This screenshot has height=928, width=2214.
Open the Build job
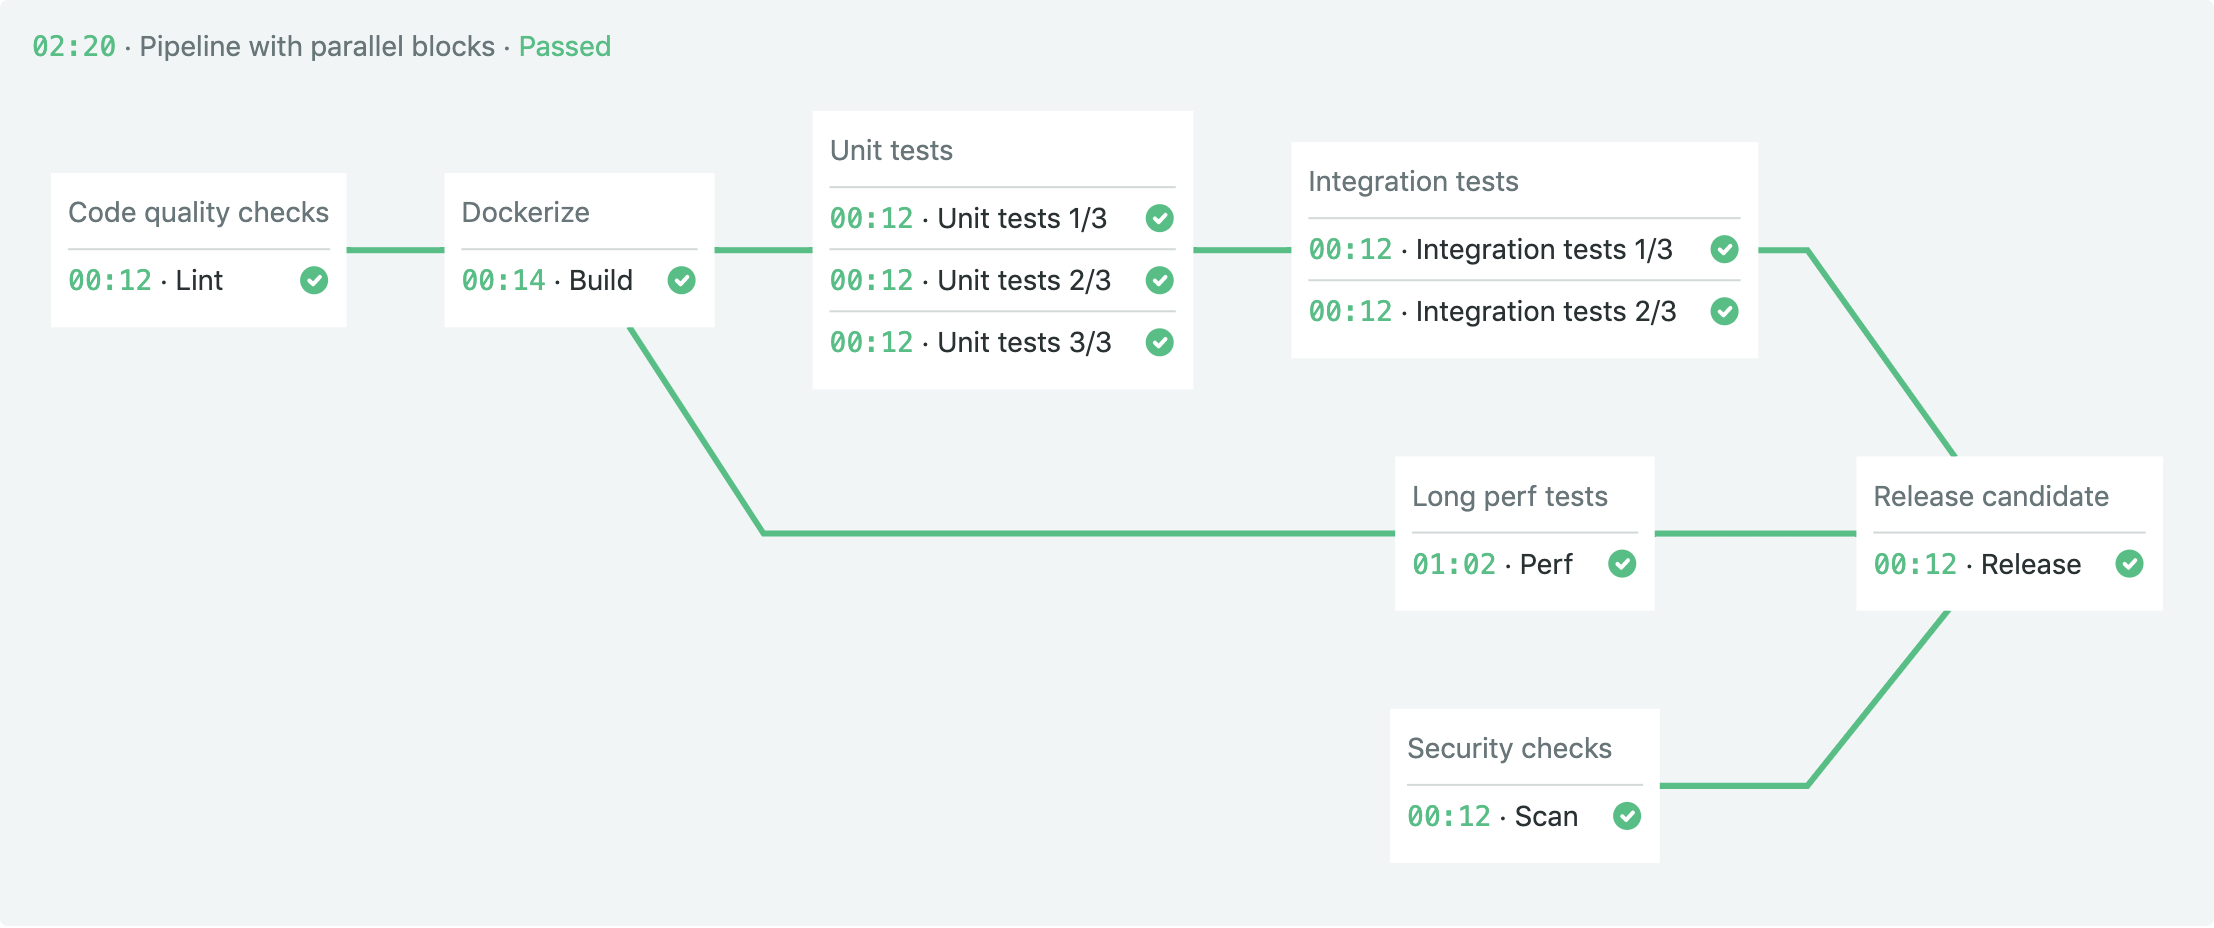point(601,280)
